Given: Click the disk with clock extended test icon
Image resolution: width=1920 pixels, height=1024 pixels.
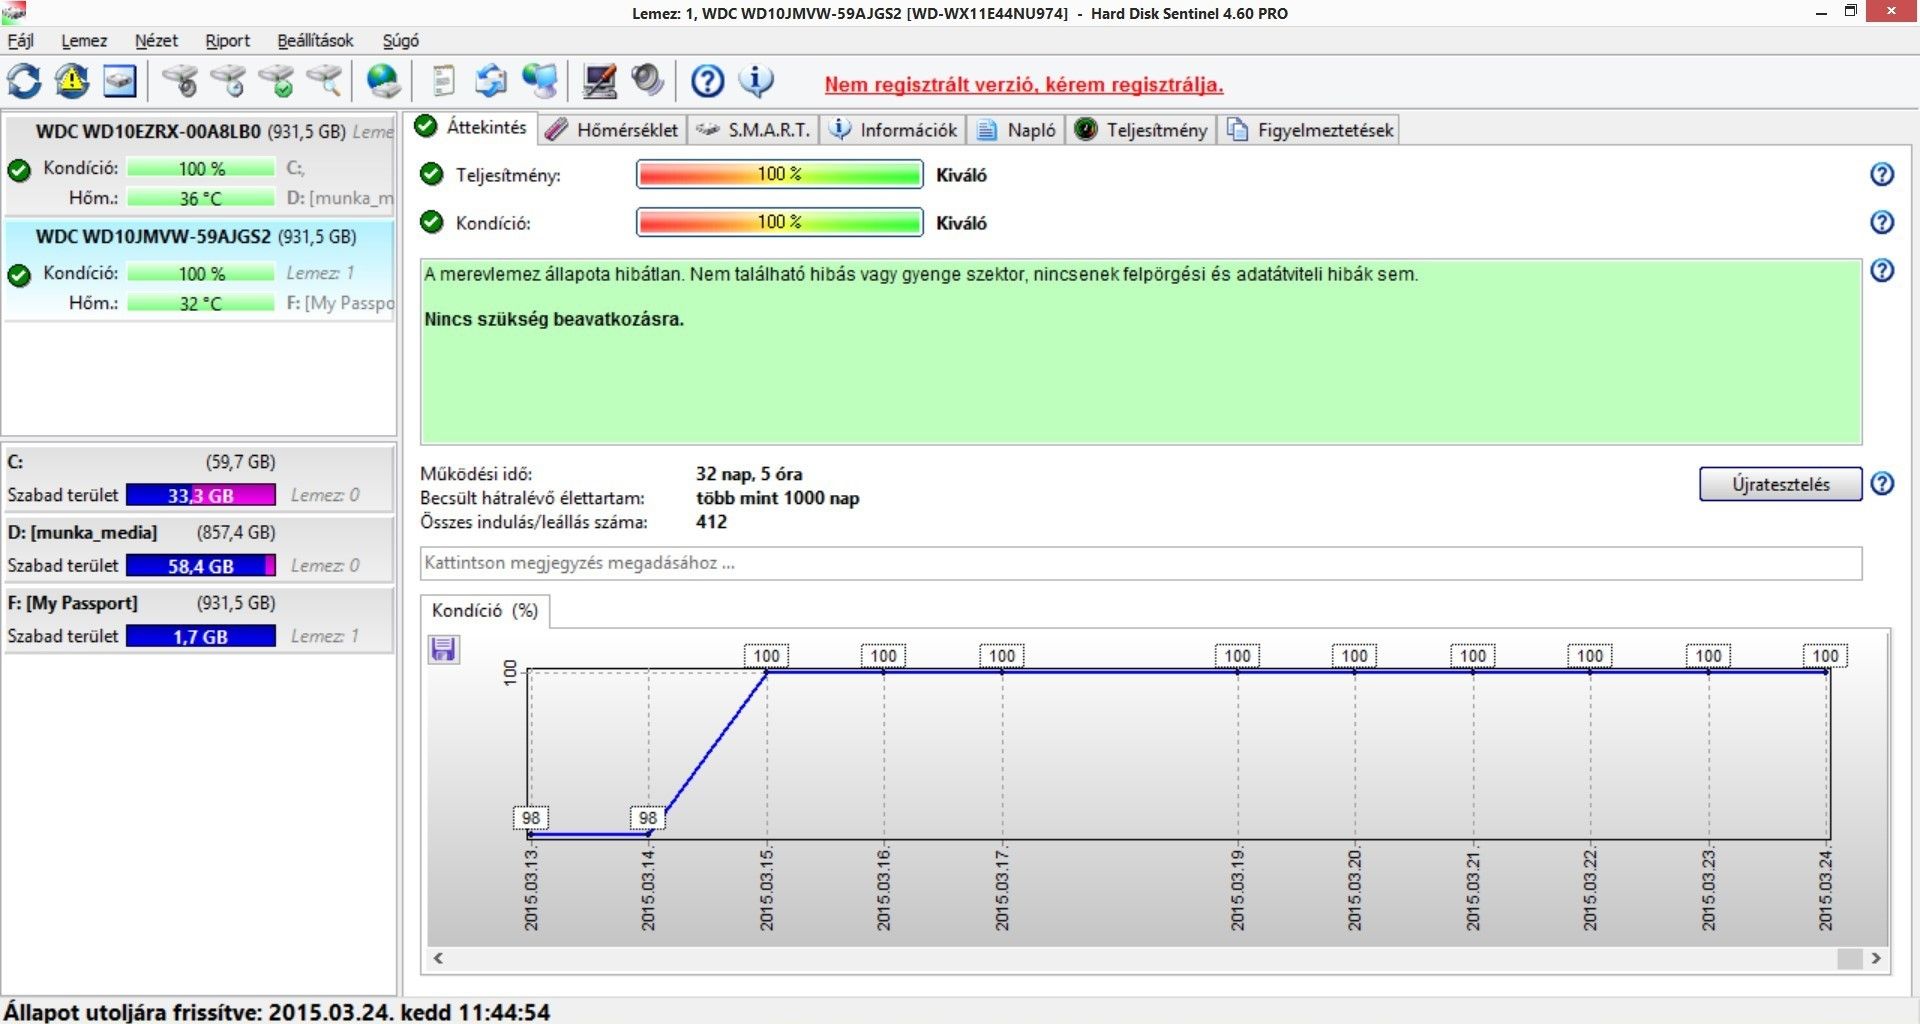Looking at the screenshot, I should point(228,81).
